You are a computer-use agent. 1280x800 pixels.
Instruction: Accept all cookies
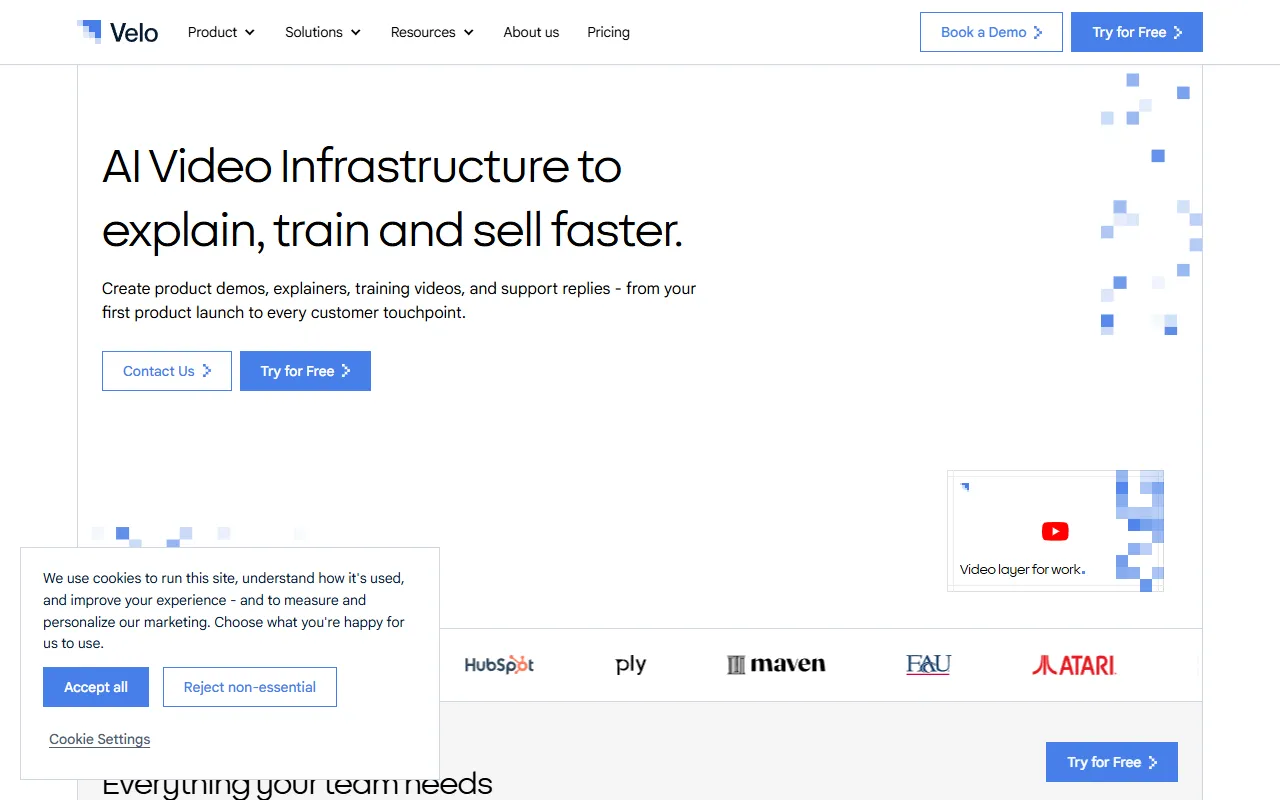(x=96, y=687)
